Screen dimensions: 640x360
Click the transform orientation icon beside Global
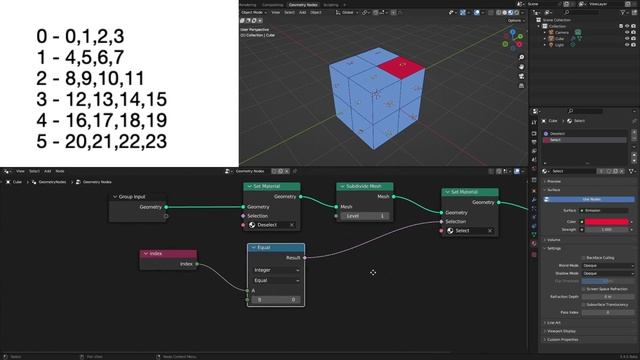pos(338,13)
